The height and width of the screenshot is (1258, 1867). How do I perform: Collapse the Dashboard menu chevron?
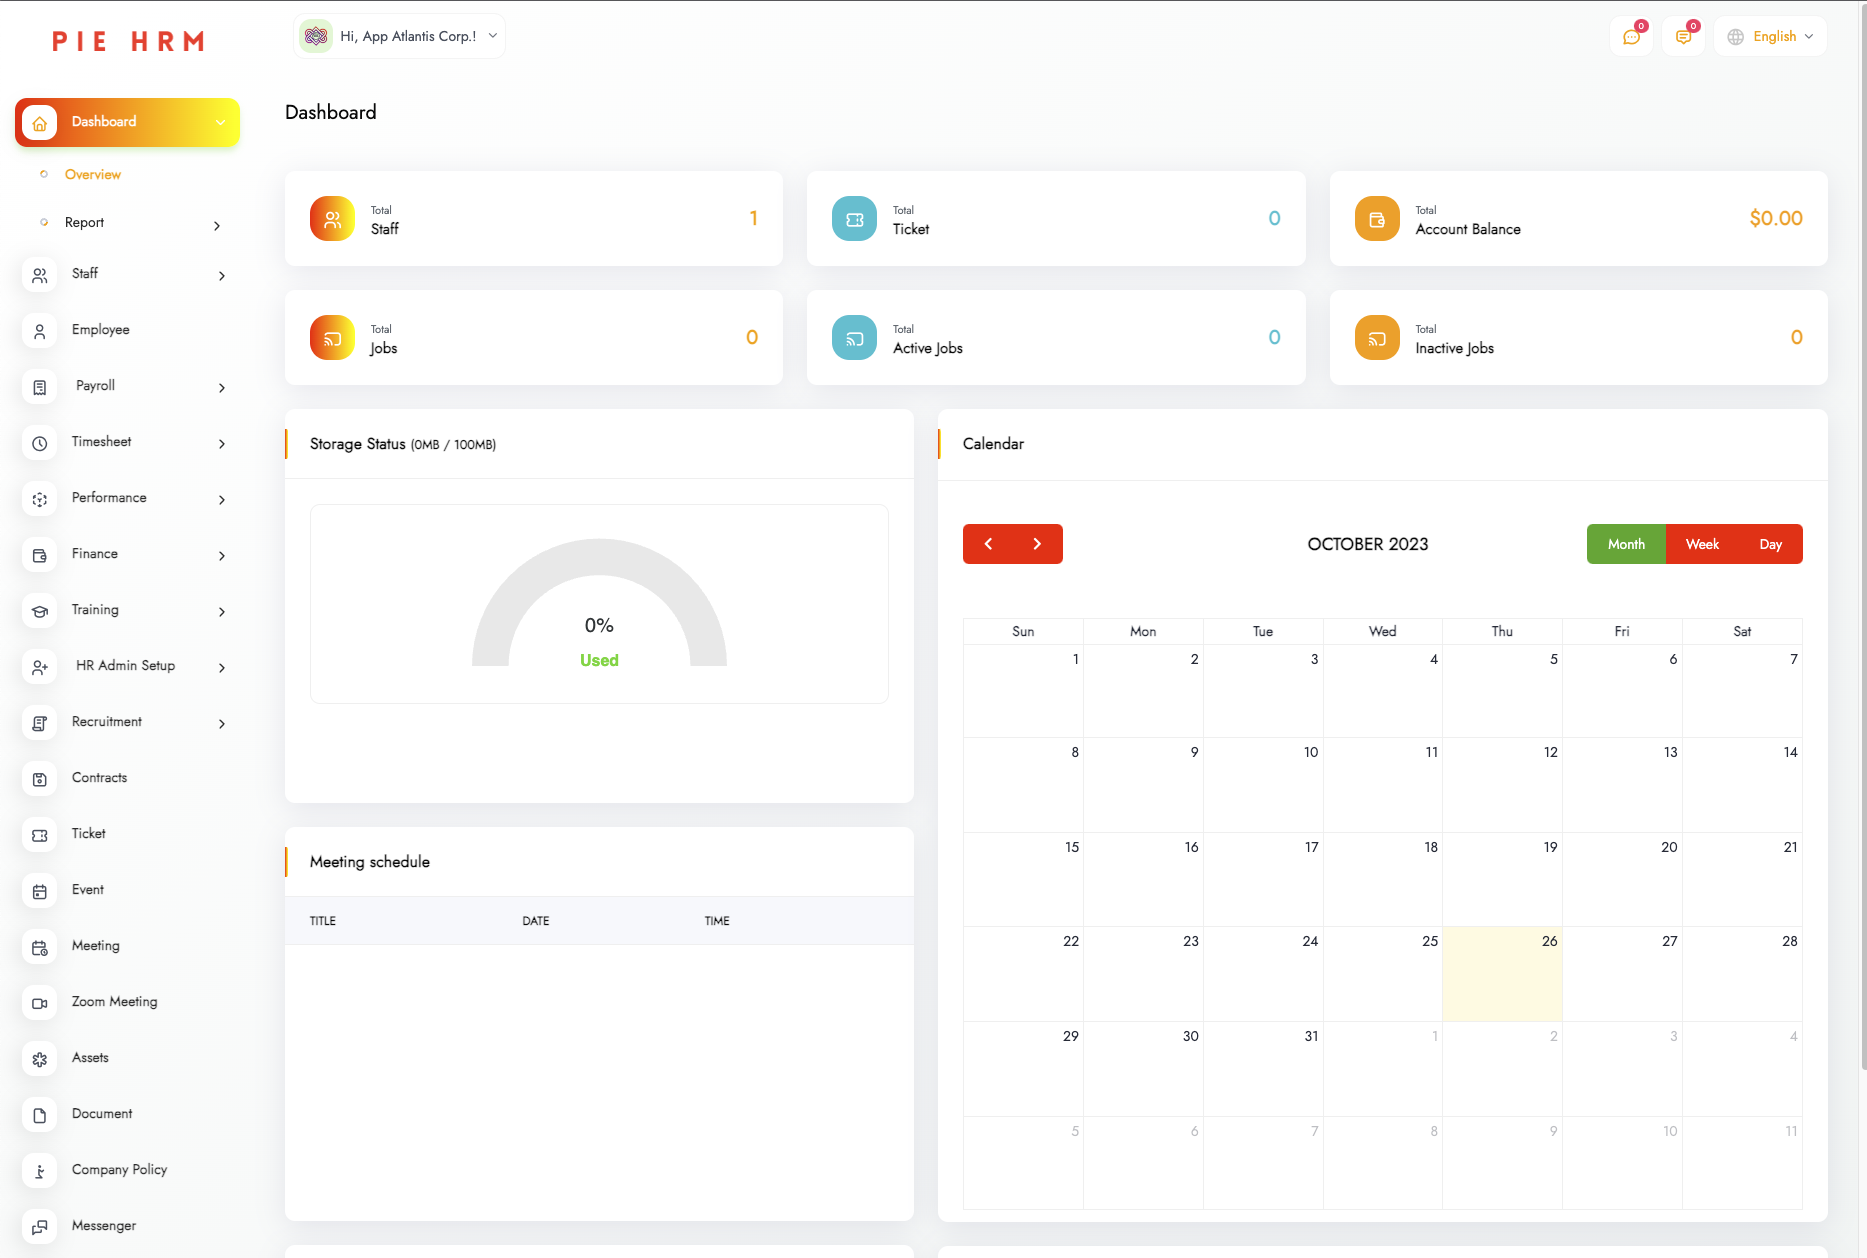(x=220, y=122)
